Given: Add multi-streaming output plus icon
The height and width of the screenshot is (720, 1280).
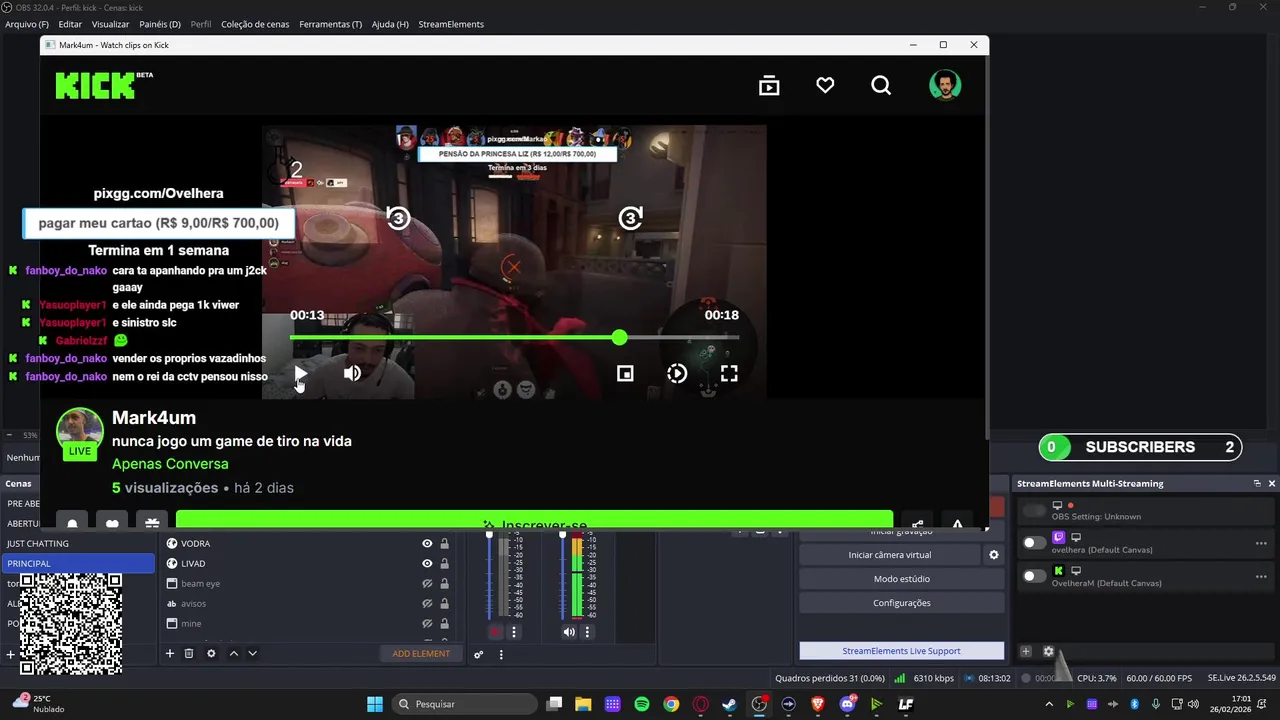Looking at the screenshot, I should coord(1026,651).
